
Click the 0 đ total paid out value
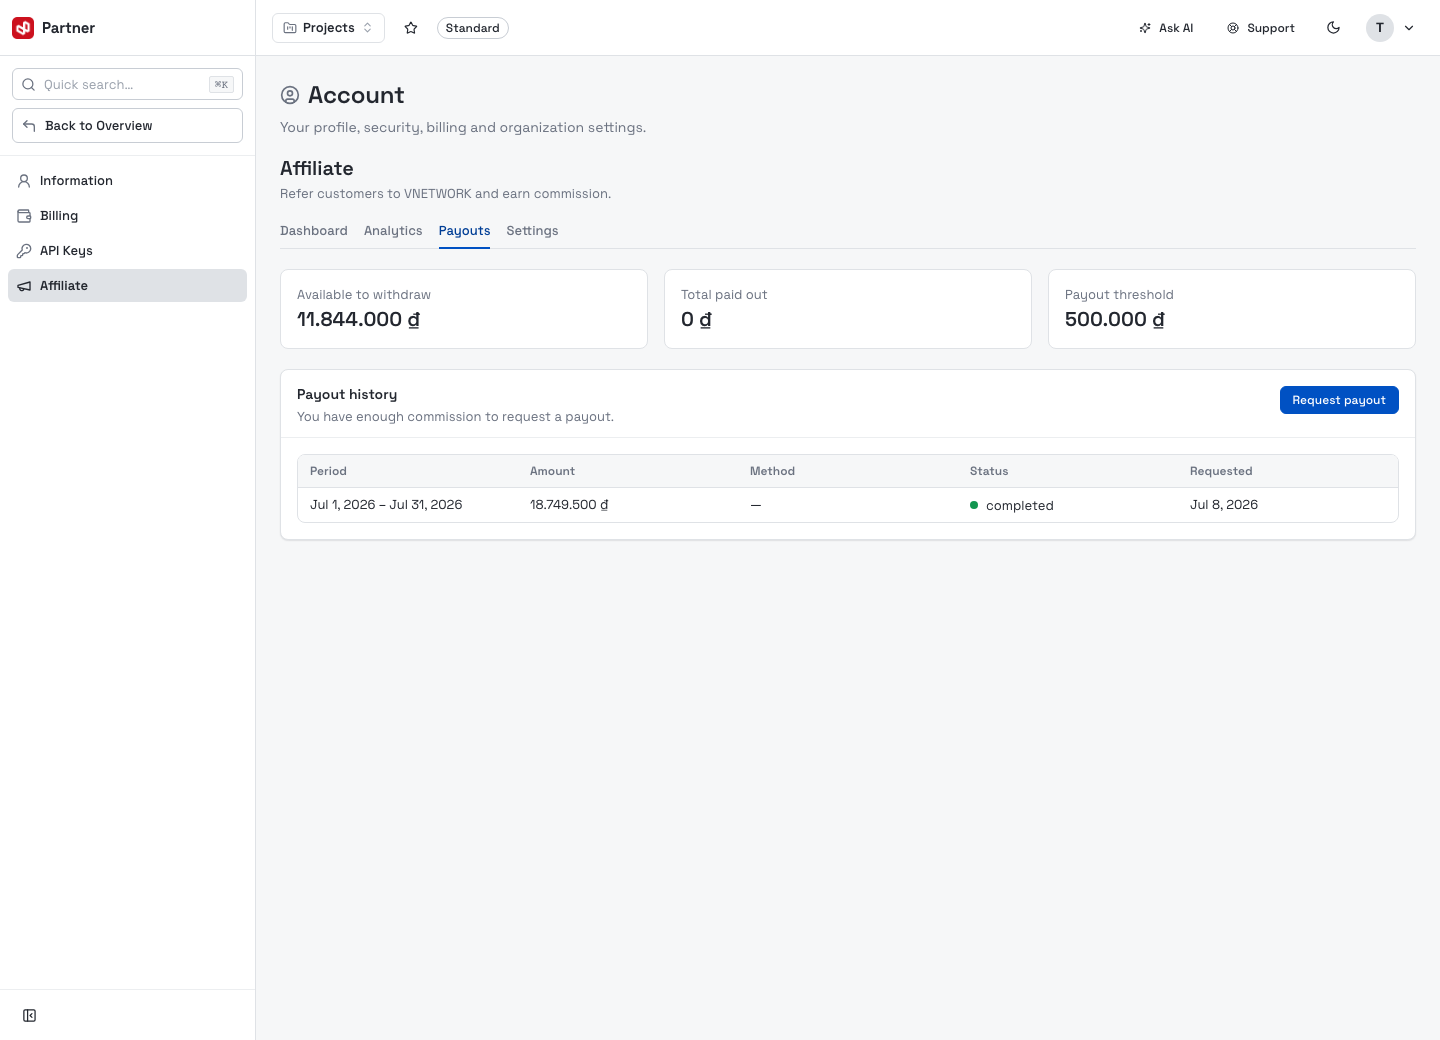696,320
